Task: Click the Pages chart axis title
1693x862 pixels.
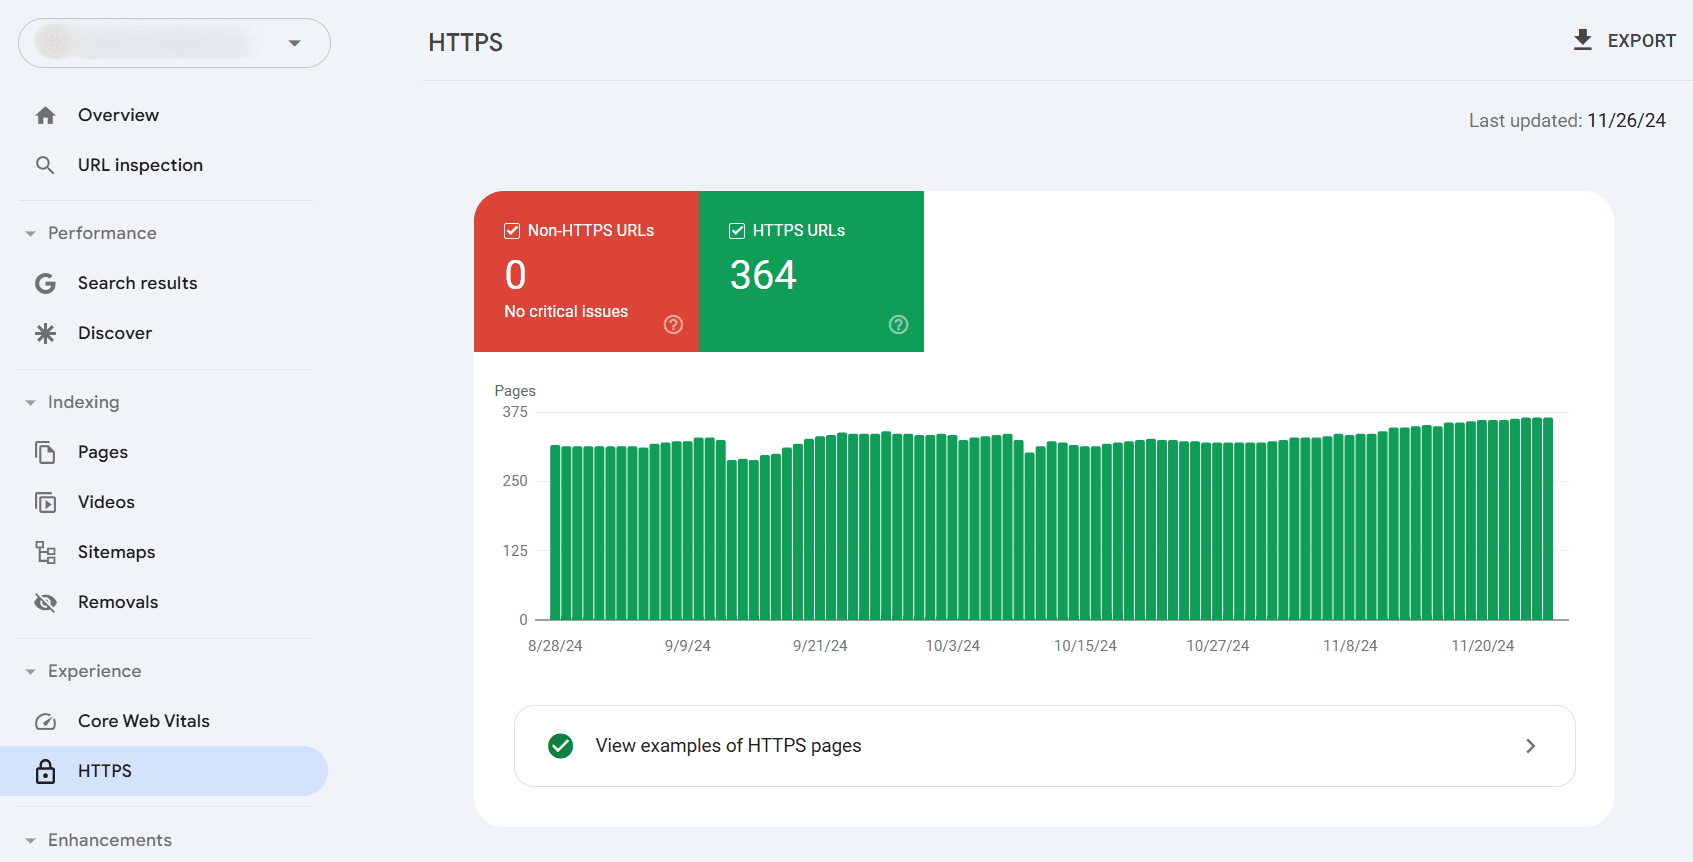Action: [x=515, y=391]
